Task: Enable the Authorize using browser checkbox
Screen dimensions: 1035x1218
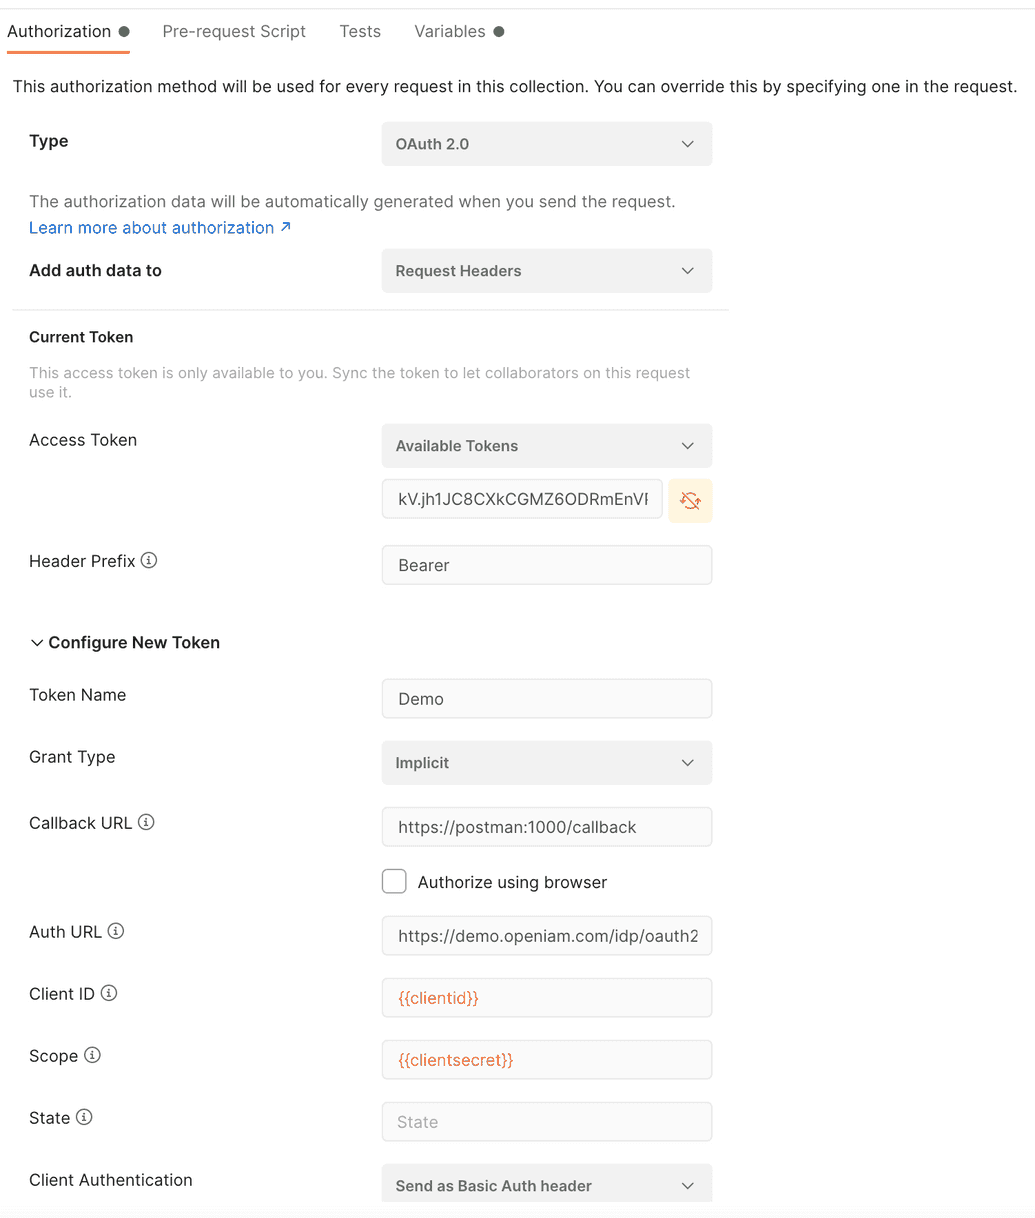Action: click(394, 881)
